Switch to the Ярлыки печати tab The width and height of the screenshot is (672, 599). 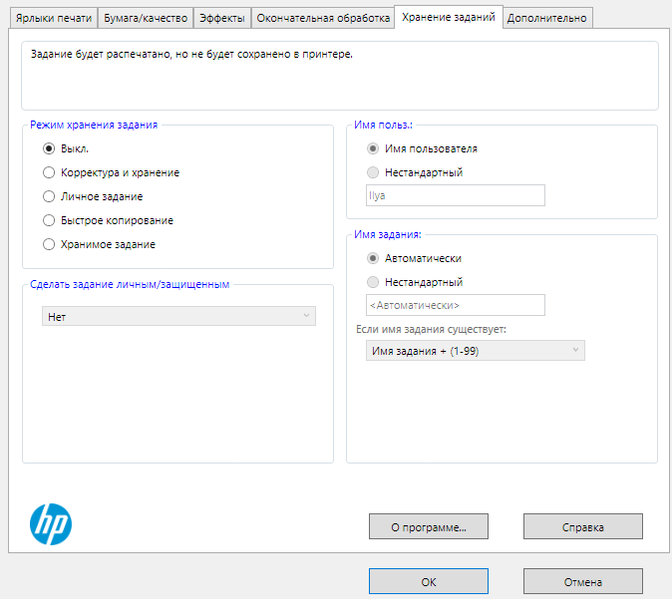(x=54, y=18)
